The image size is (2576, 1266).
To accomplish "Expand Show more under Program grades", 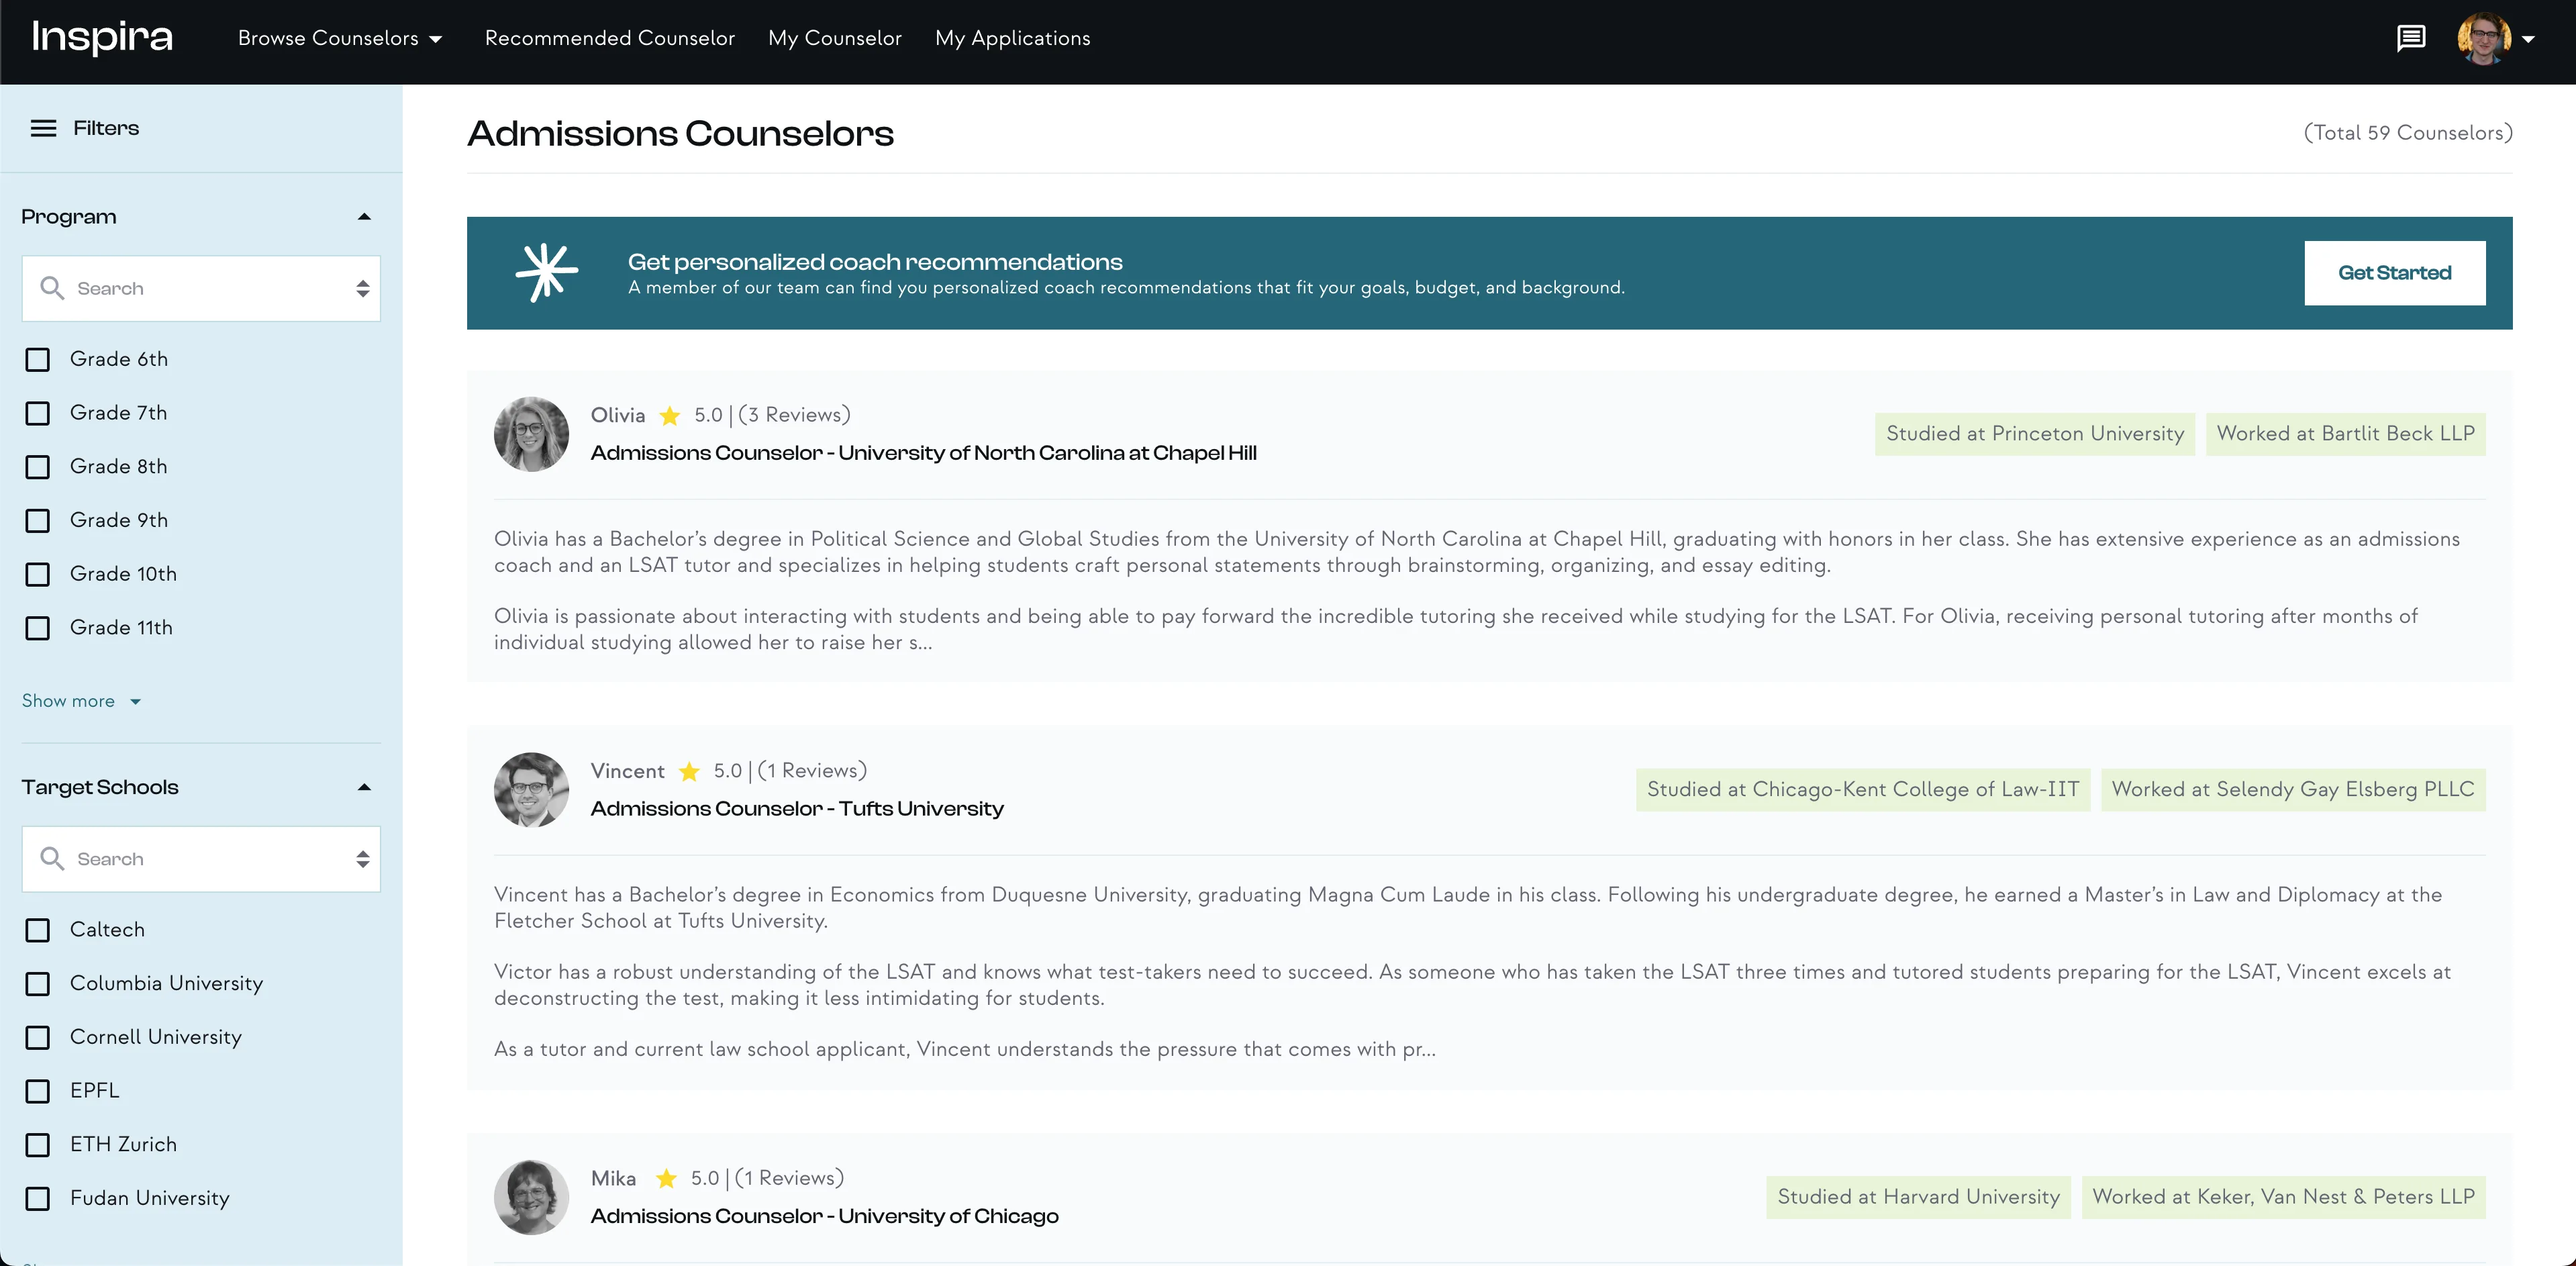I will click(81, 701).
